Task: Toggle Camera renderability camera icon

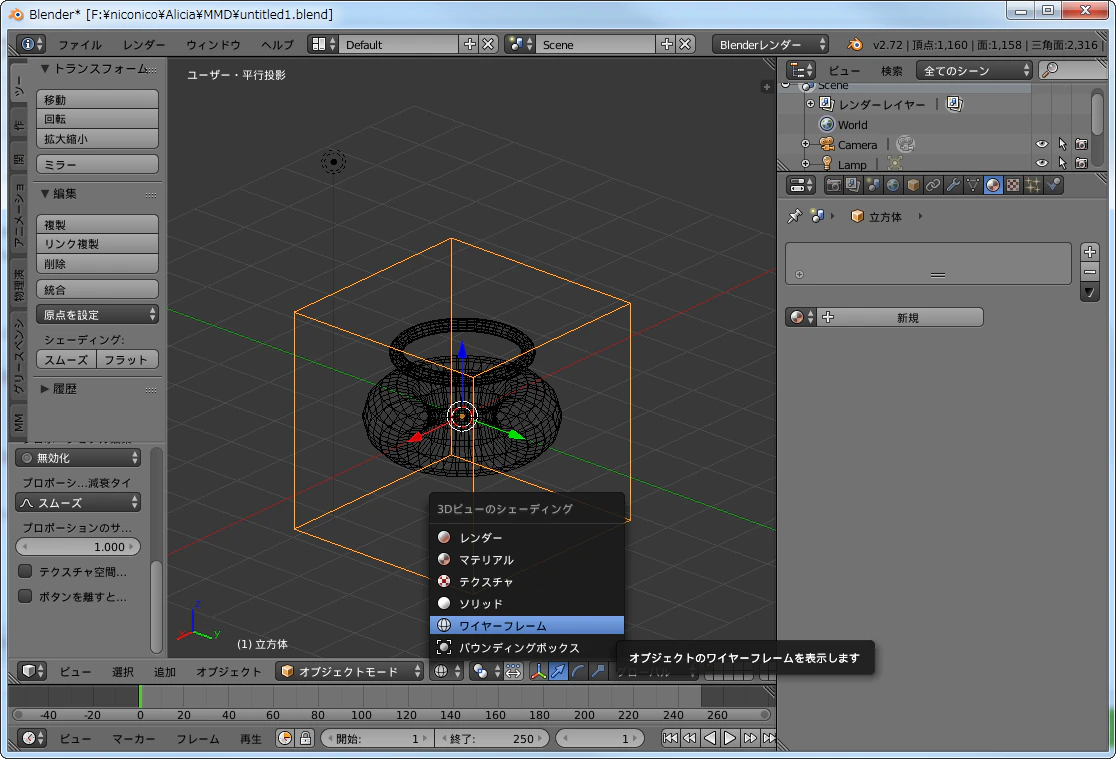Action: tap(1081, 145)
